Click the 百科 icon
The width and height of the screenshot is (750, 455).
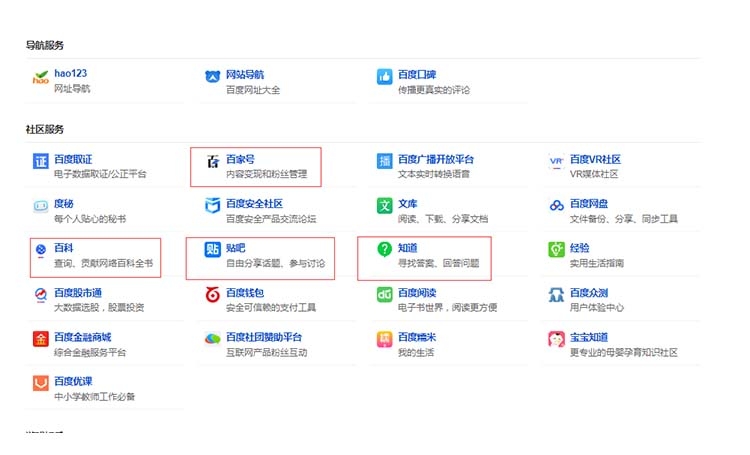pyautogui.click(x=41, y=249)
